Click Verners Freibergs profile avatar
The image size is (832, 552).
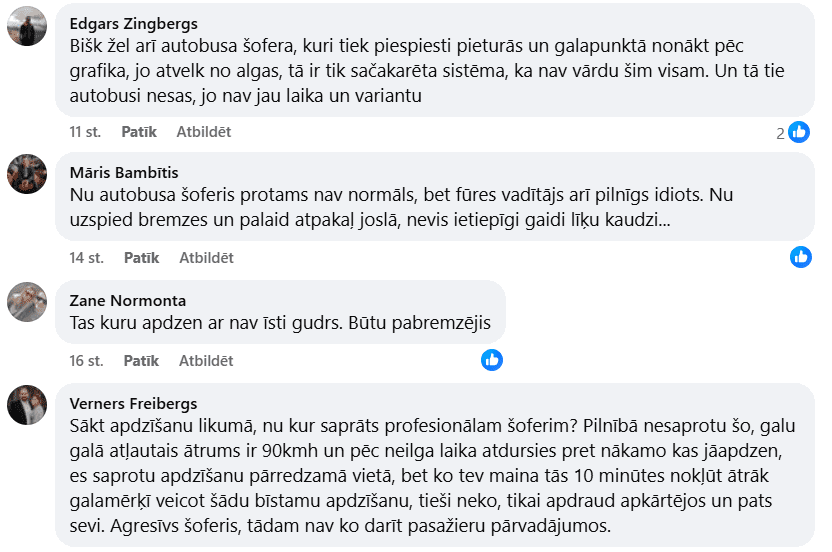(27, 404)
